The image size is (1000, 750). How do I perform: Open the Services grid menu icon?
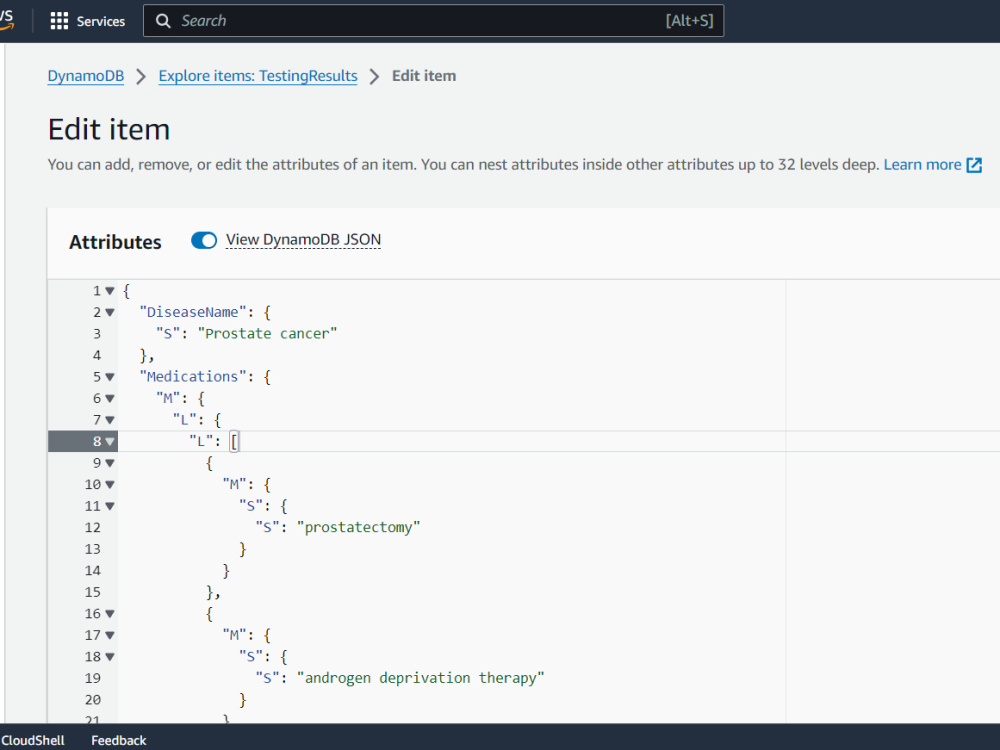click(59, 21)
